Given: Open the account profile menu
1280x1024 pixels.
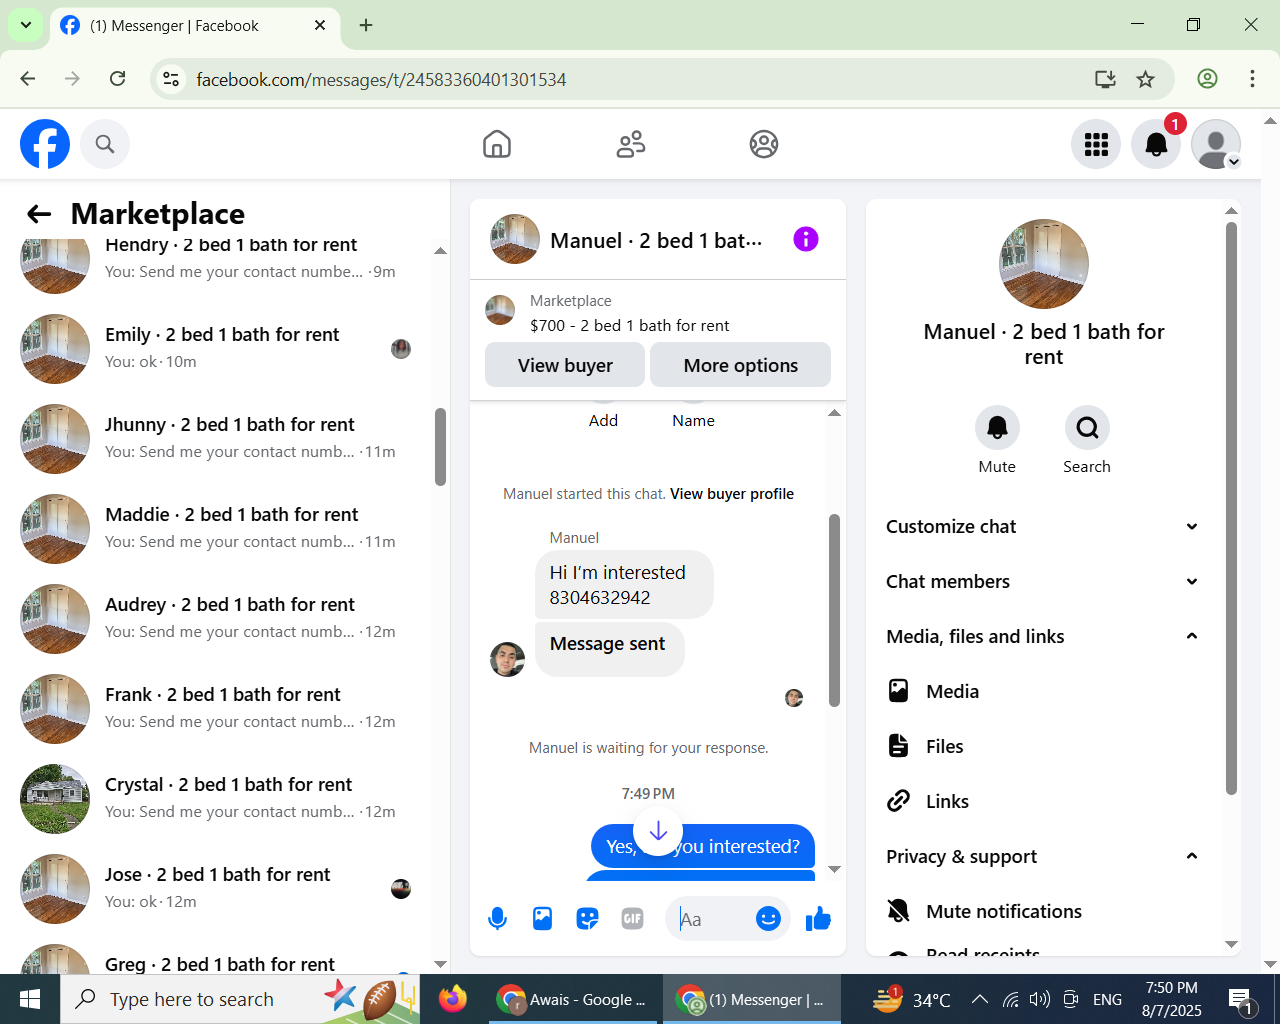Looking at the screenshot, I should (1216, 144).
